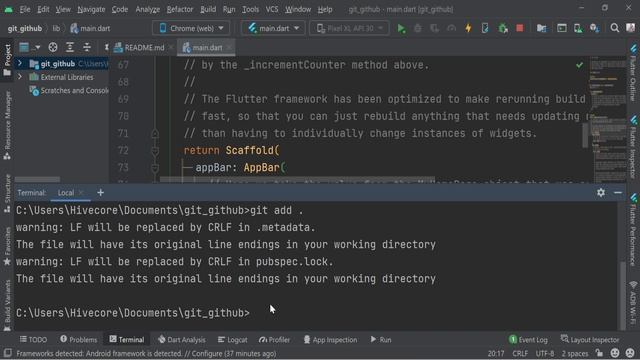Open the TODO tool window
This screenshot has width=640, height=360.
33,339
